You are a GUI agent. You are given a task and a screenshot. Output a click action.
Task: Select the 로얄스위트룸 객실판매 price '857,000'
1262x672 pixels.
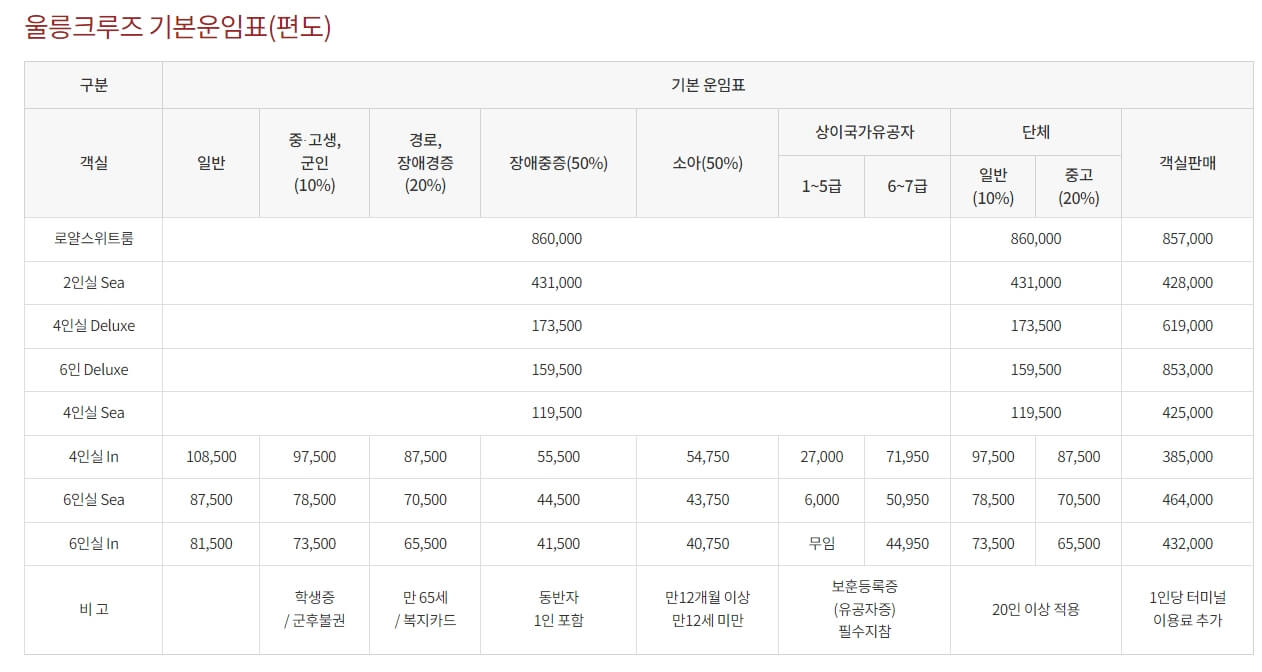[x=1187, y=239]
